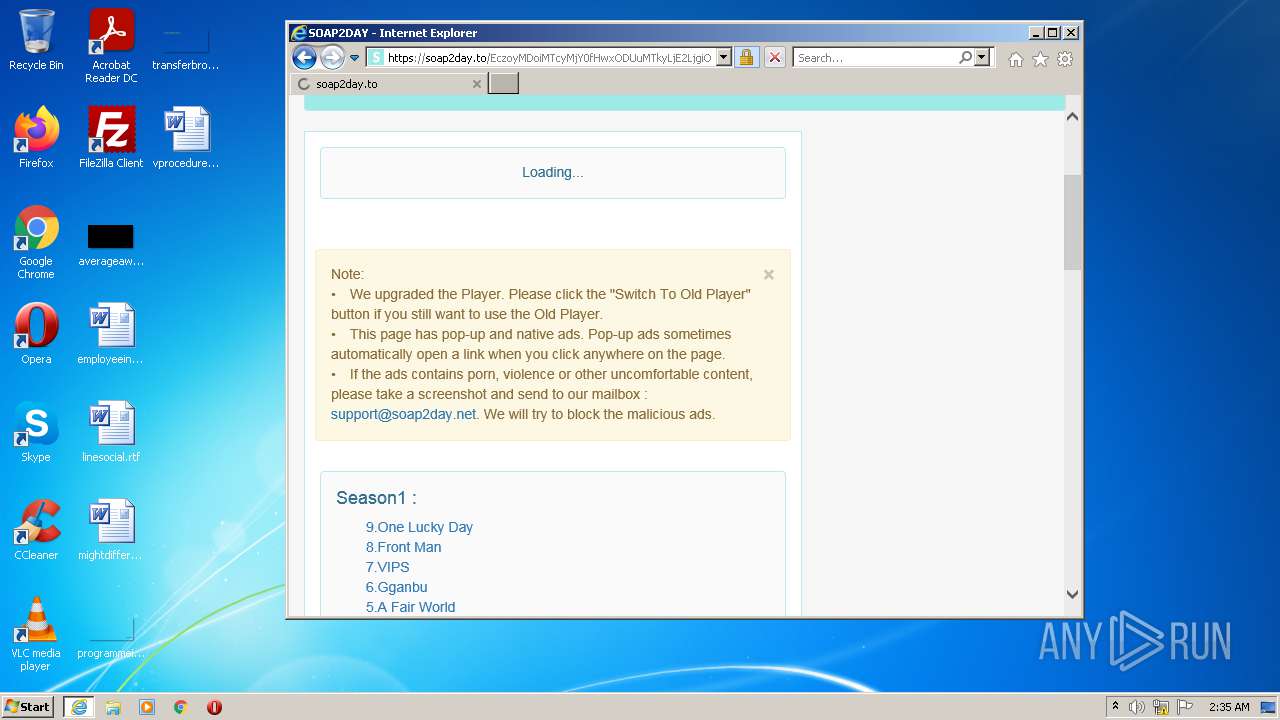Open the Favorites star
Image resolution: width=1280 pixels, height=720 pixels.
point(1040,59)
